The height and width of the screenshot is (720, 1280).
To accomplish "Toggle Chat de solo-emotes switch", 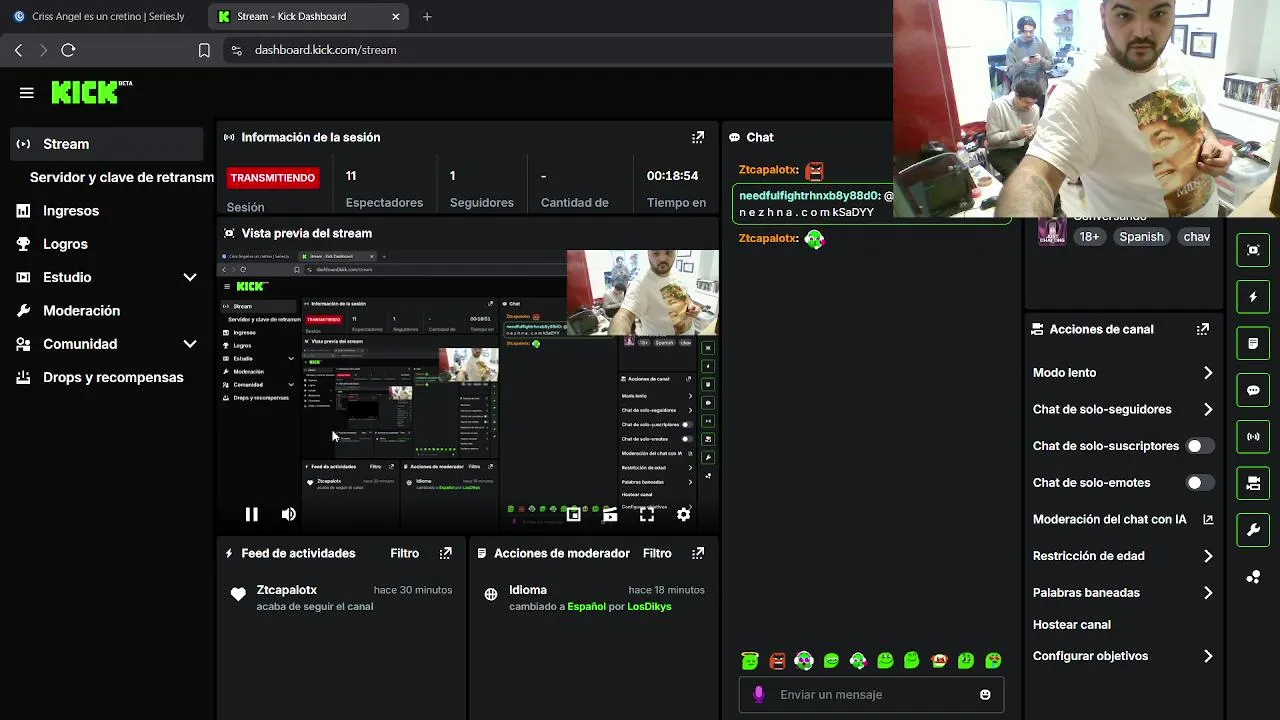I will point(1200,483).
